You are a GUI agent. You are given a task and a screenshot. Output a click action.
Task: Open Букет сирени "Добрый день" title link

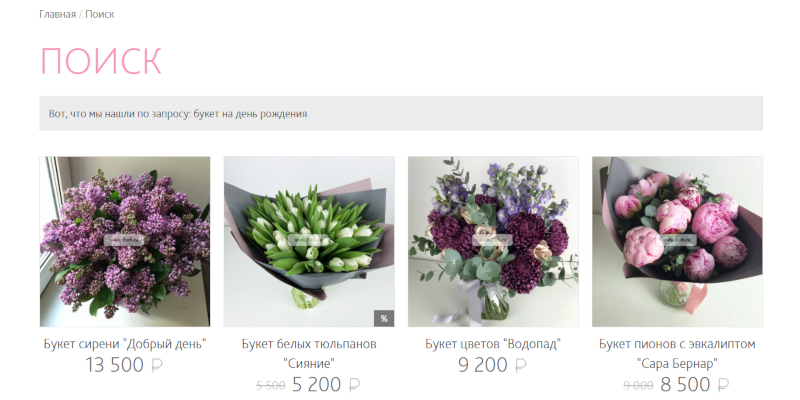tap(125, 344)
